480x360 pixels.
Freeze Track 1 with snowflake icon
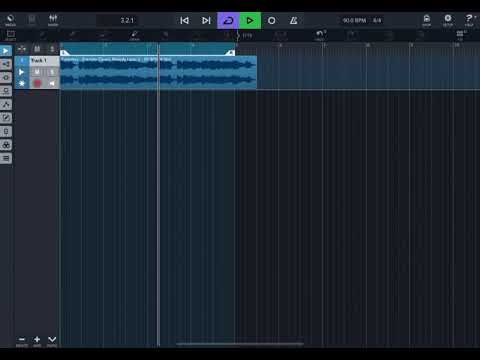tap(22, 83)
